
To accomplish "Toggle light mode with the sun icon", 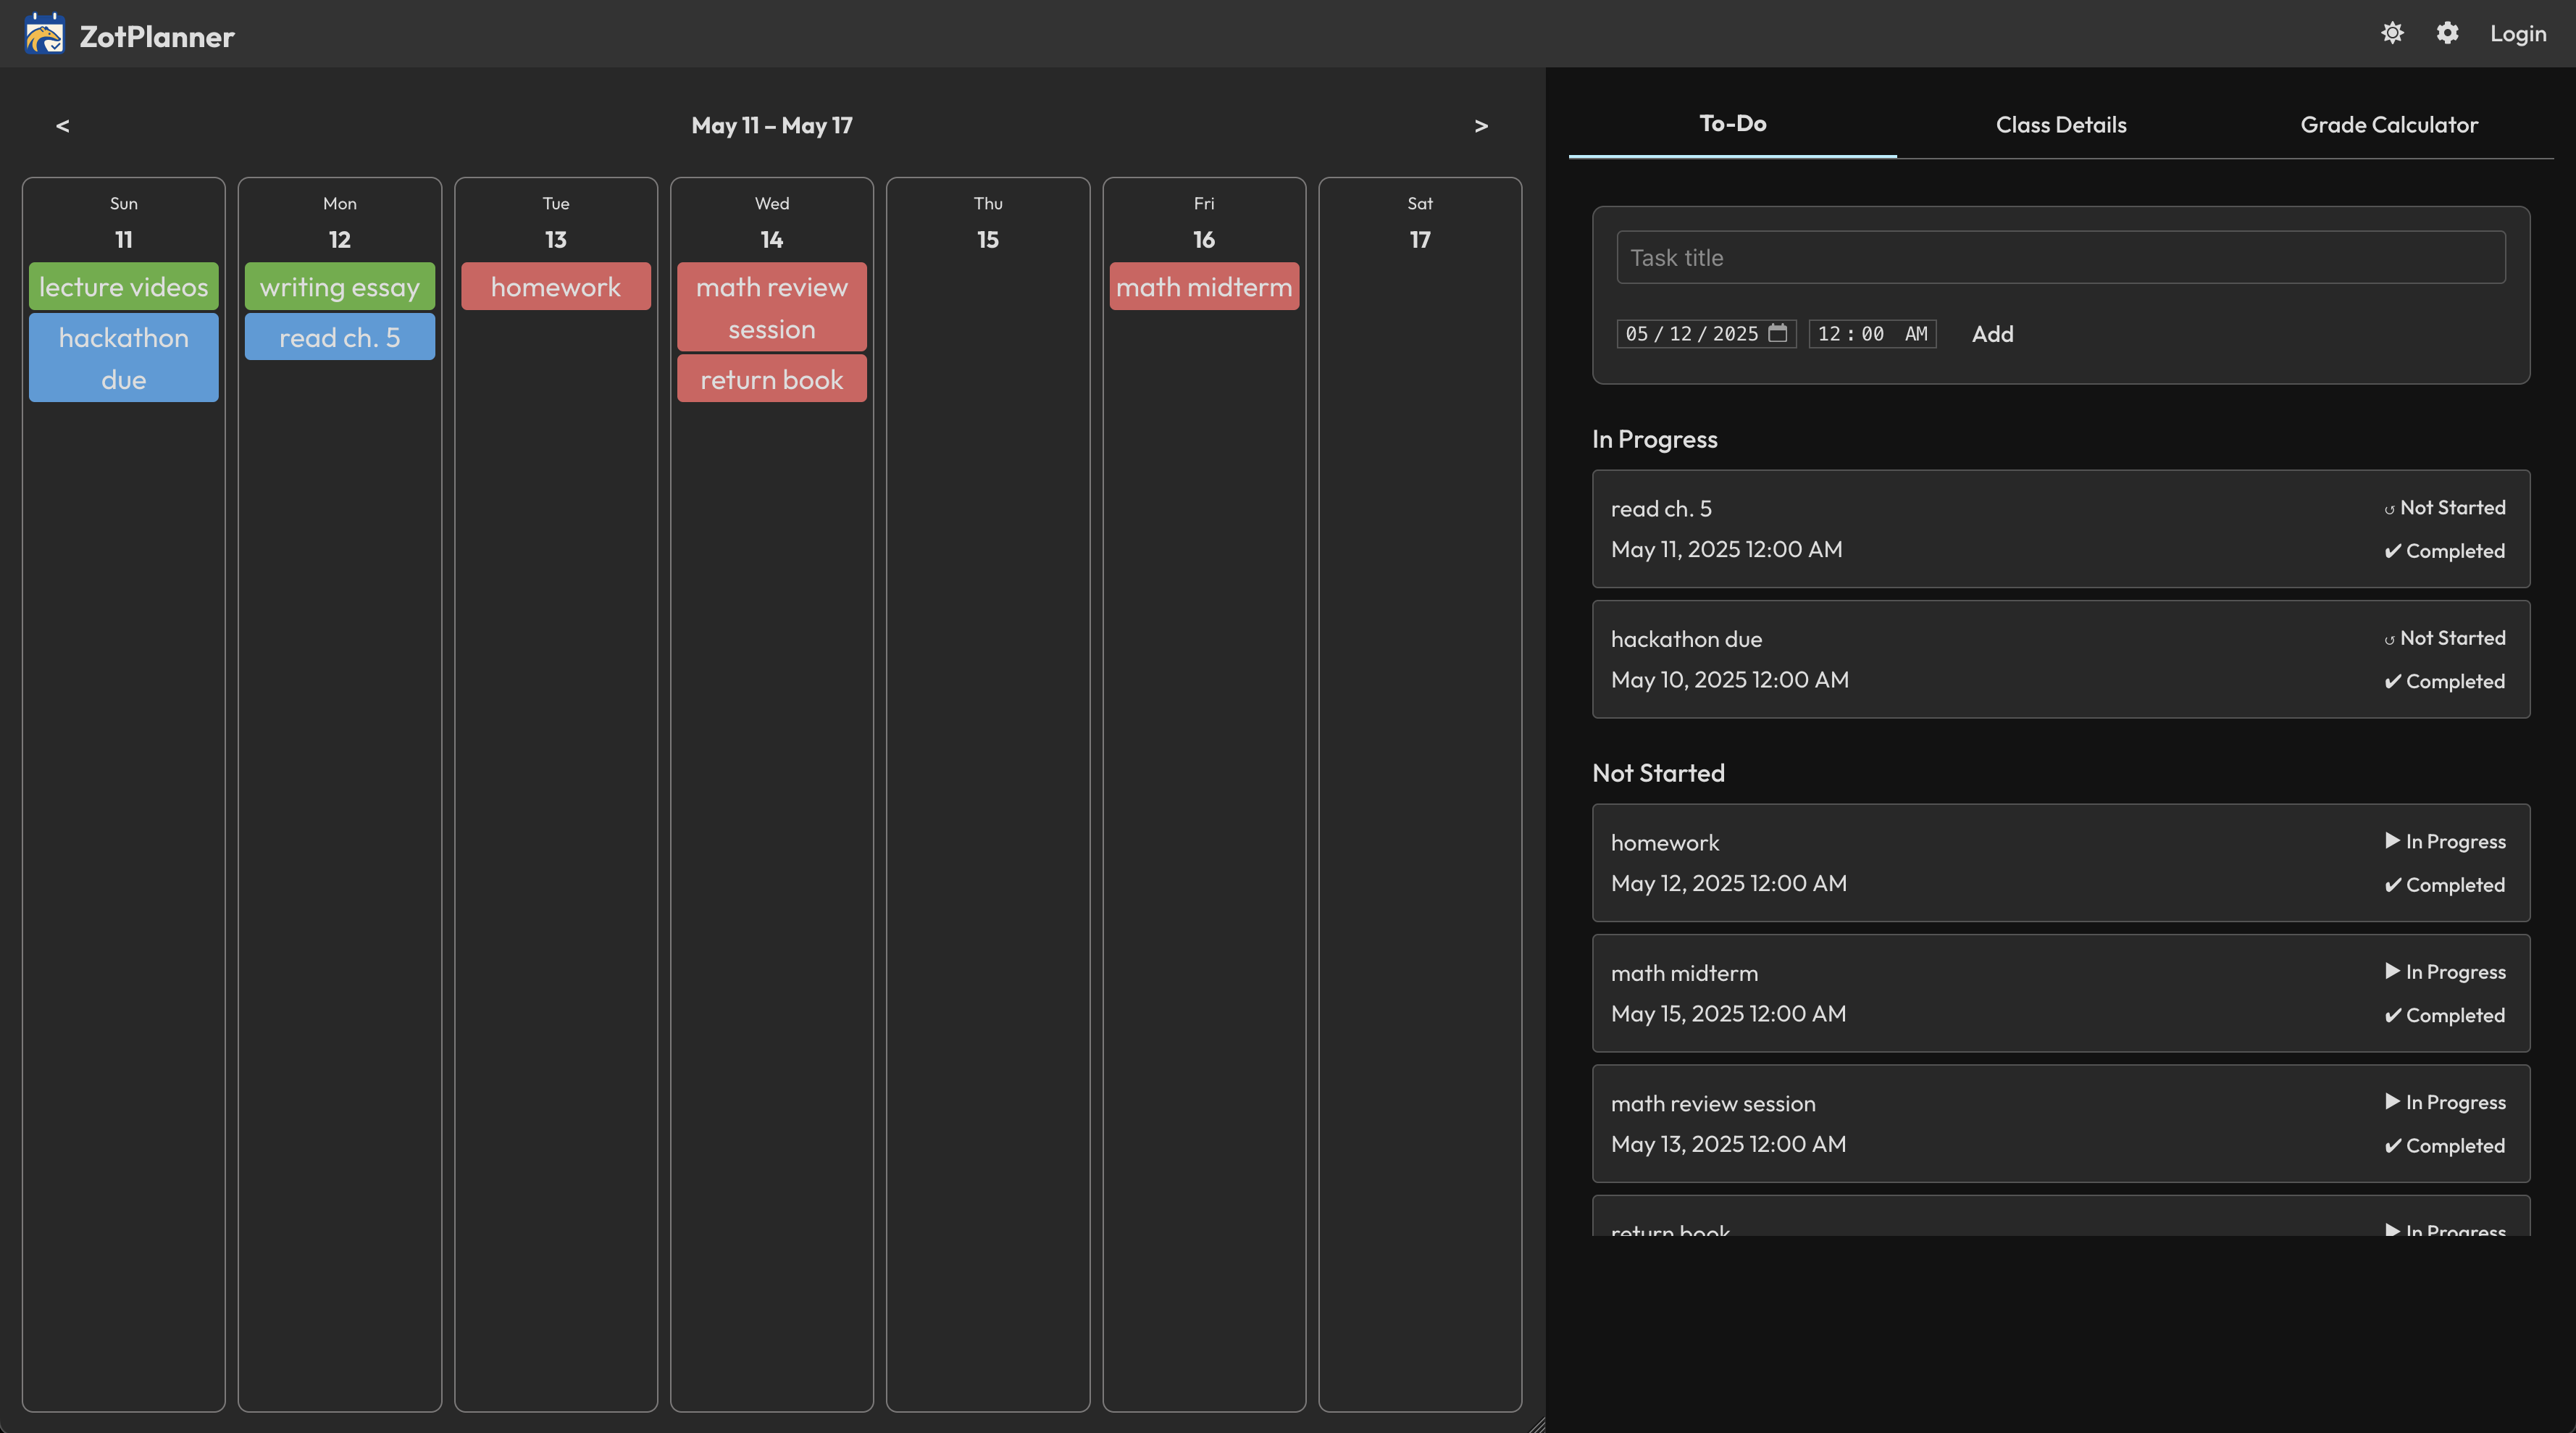I will (x=2391, y=33).
